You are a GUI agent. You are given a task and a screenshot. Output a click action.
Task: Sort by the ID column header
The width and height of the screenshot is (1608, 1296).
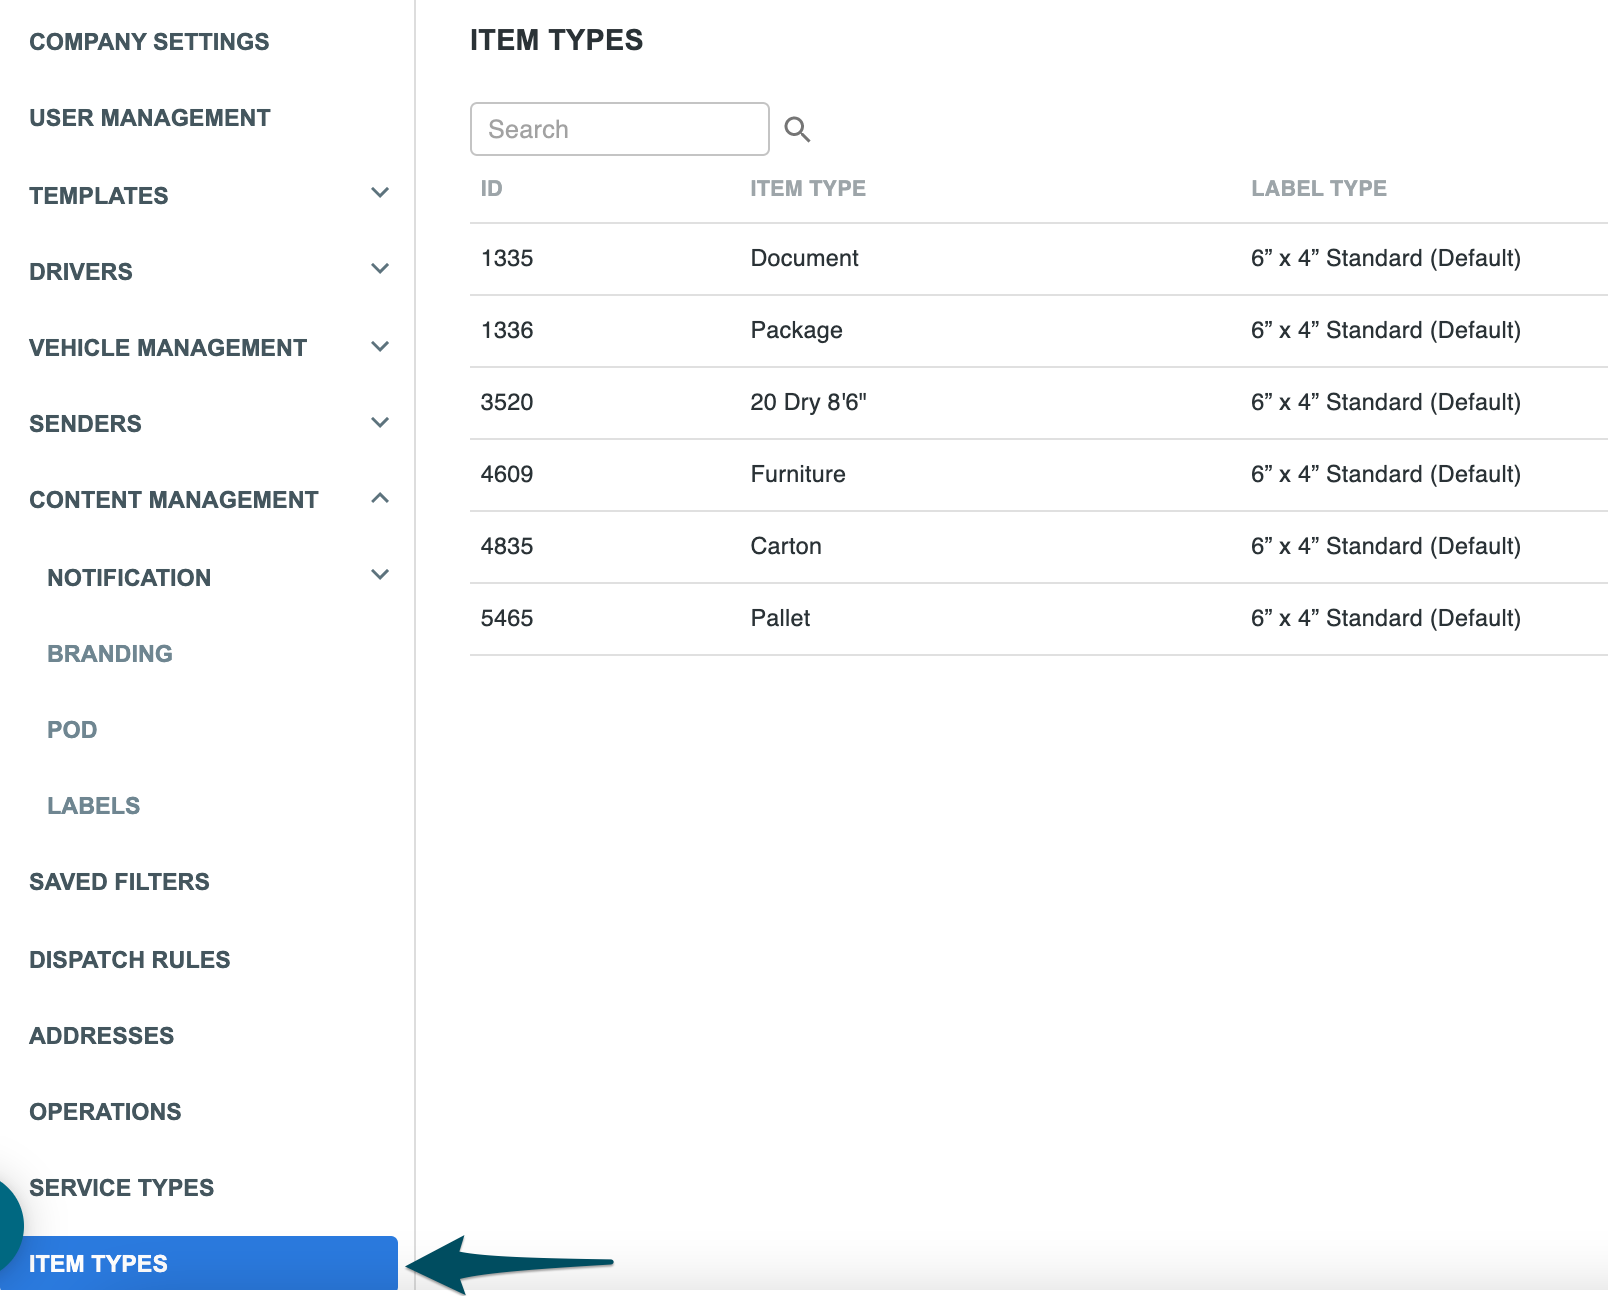click(491, 189)
